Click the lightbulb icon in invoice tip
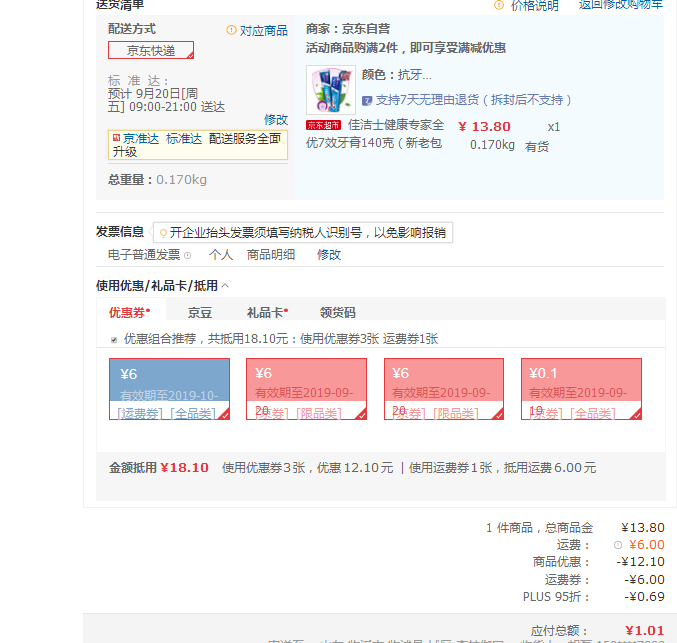Viewport: 677px width, 643px height. click(163, 233)
